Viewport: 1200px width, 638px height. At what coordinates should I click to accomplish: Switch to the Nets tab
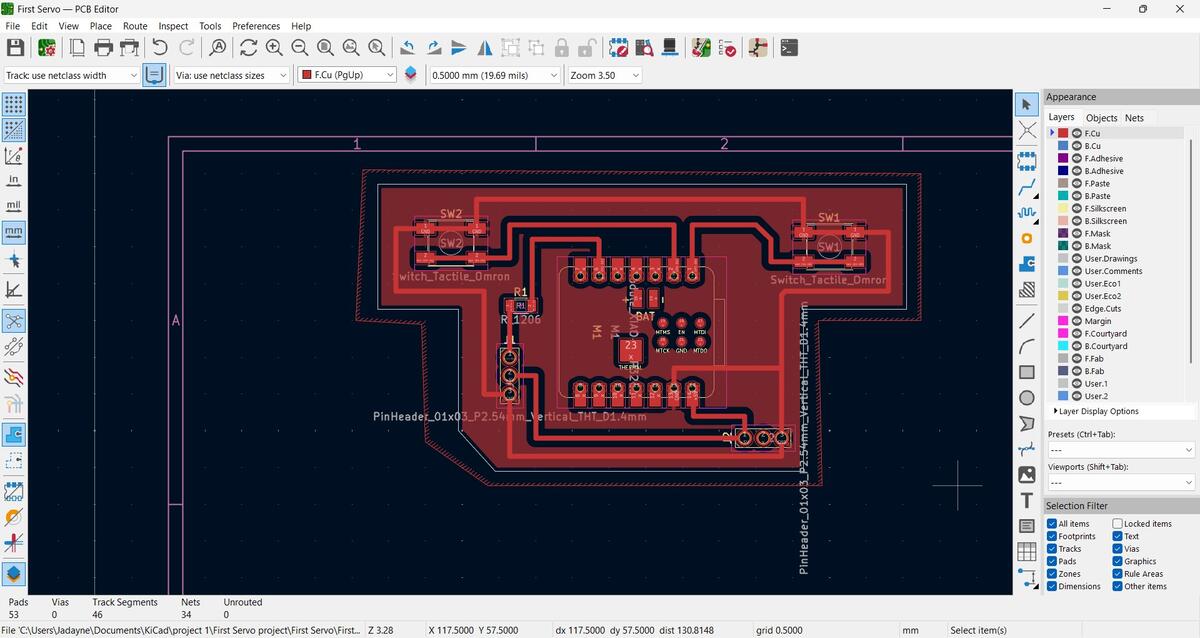[x=1134, y=118]
